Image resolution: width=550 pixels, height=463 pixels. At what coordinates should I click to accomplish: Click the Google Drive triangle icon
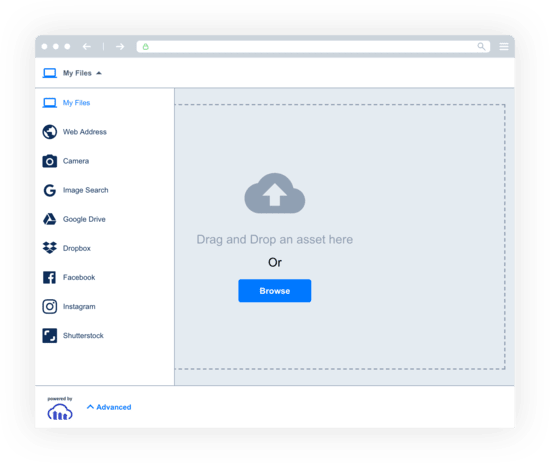pyautogui.click(x=49, y=219)
